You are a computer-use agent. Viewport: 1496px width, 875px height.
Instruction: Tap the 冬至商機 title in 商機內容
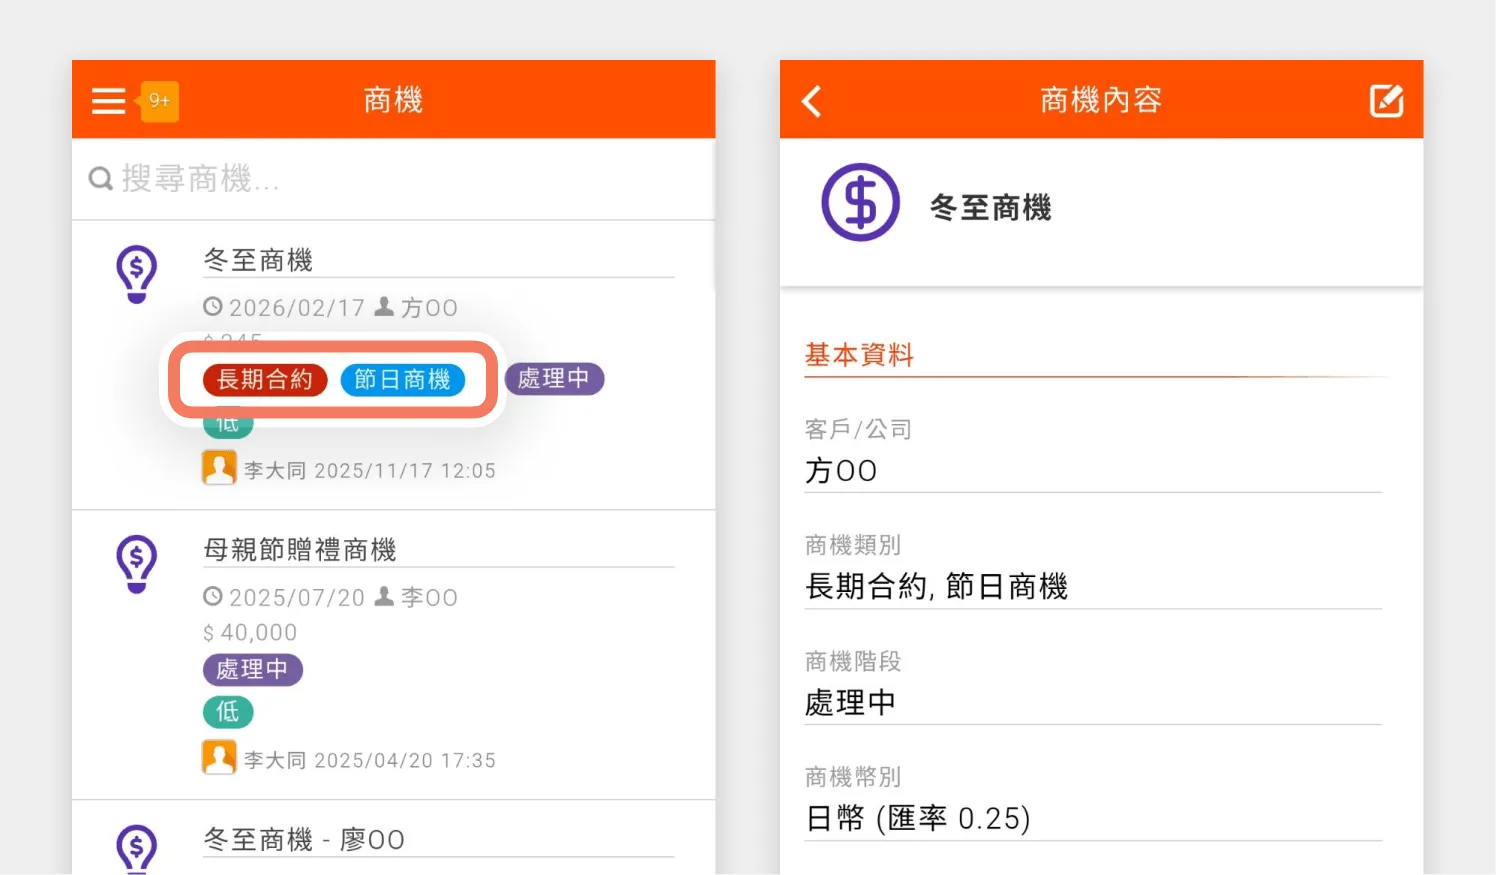coord(990,208)
